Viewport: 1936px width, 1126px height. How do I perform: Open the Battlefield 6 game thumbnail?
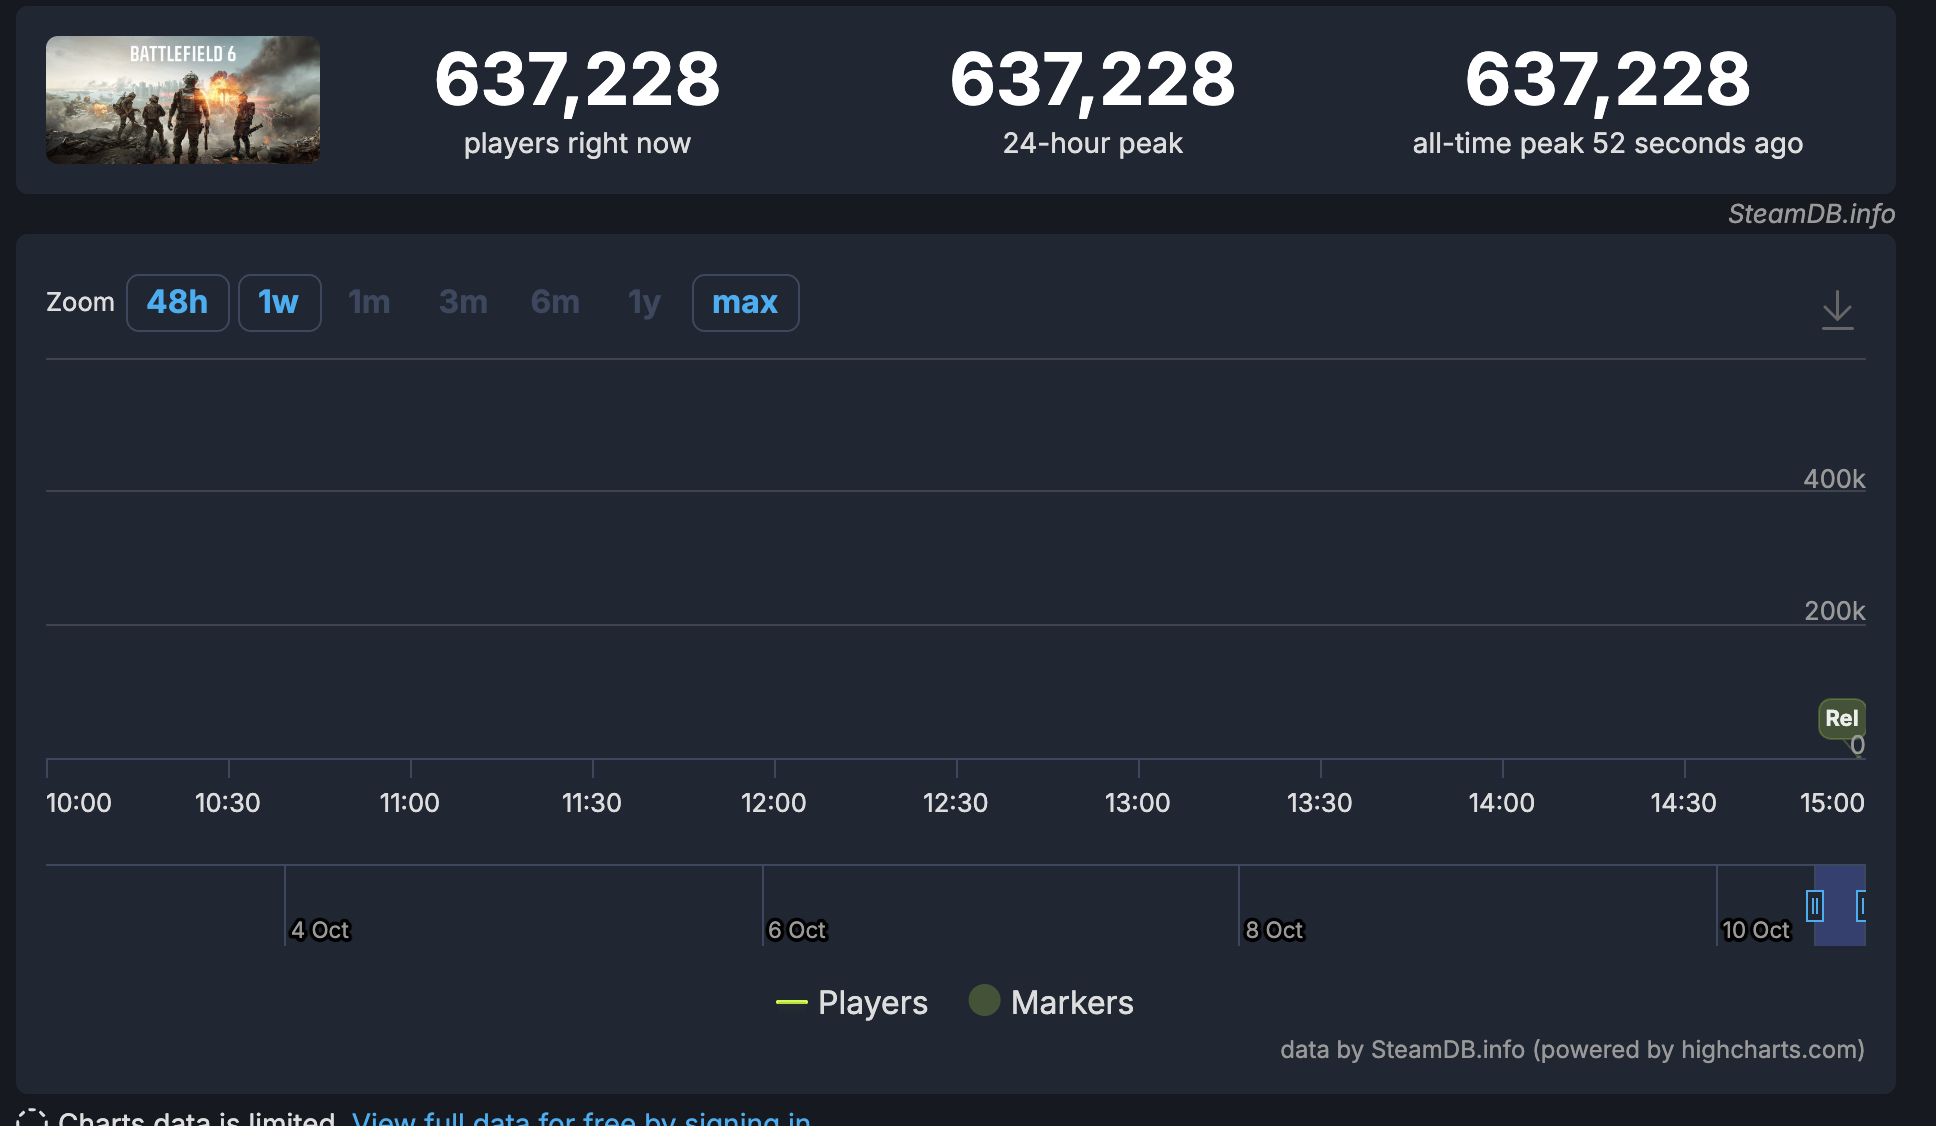point(183,100)
